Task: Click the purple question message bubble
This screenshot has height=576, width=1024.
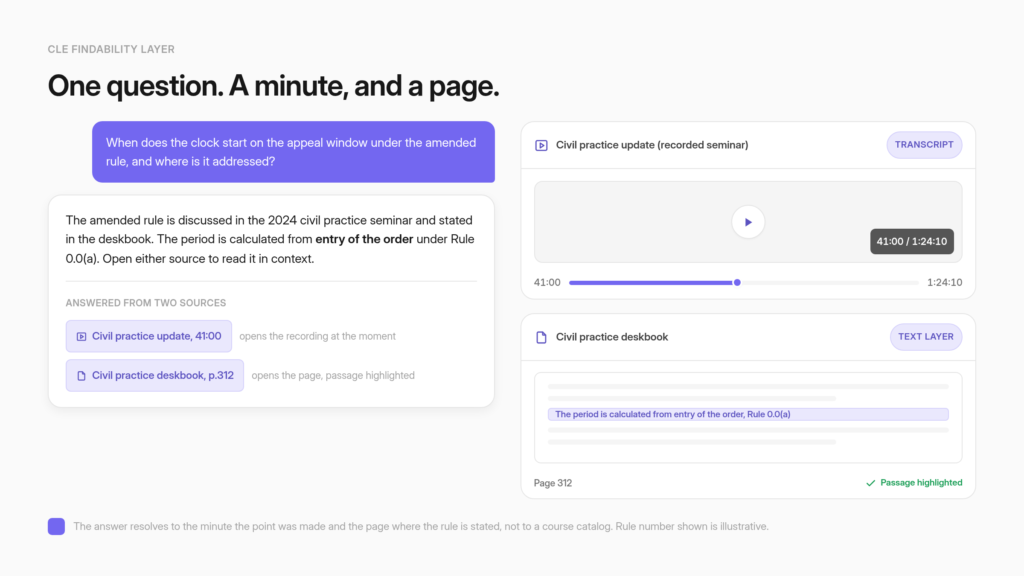Action: (293, 152)
